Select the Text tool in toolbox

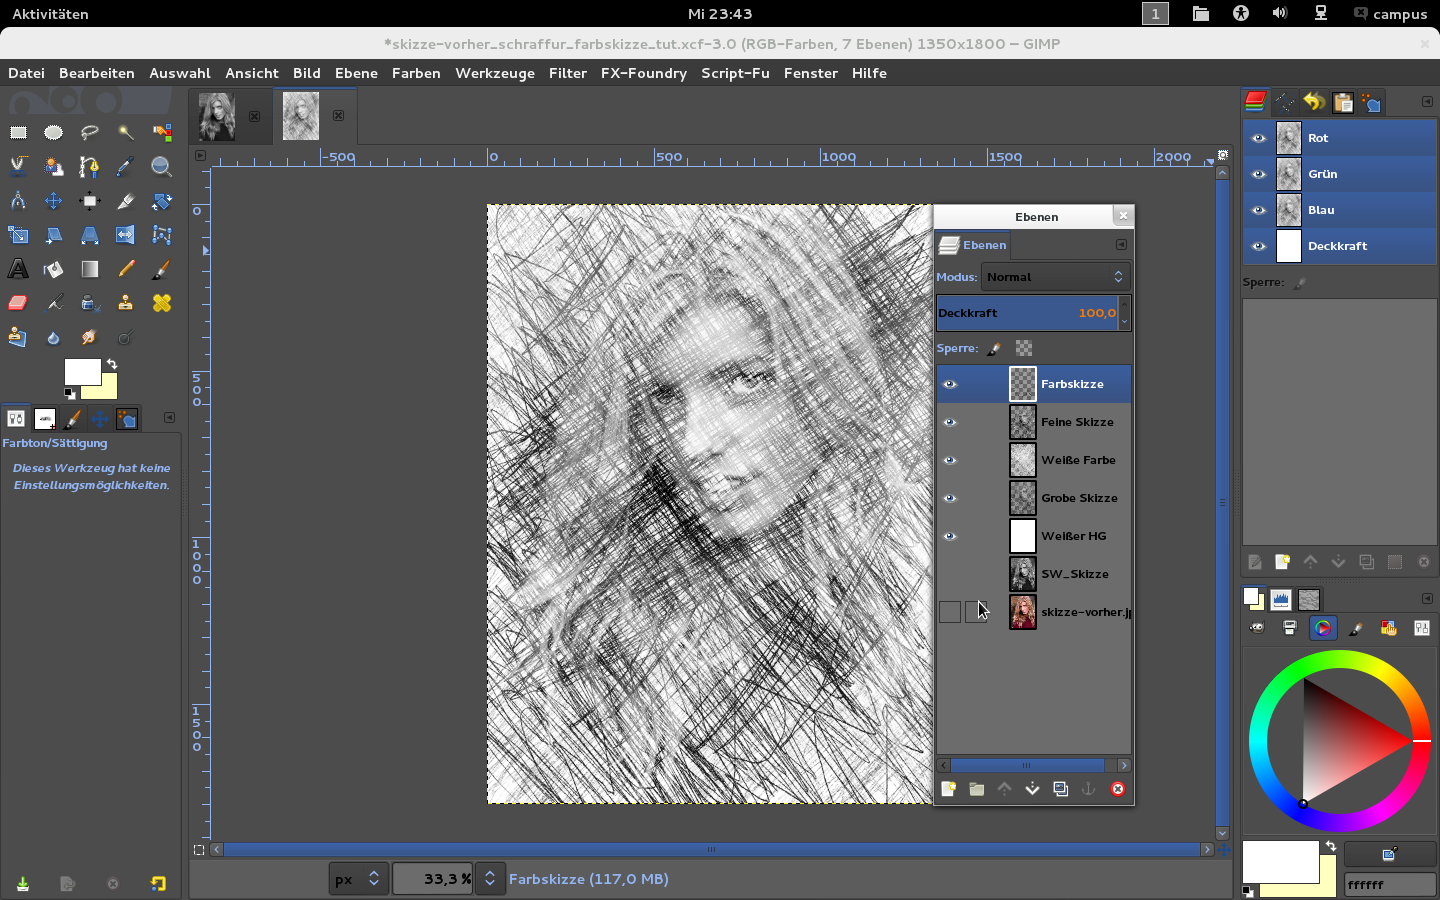point(18,269)
